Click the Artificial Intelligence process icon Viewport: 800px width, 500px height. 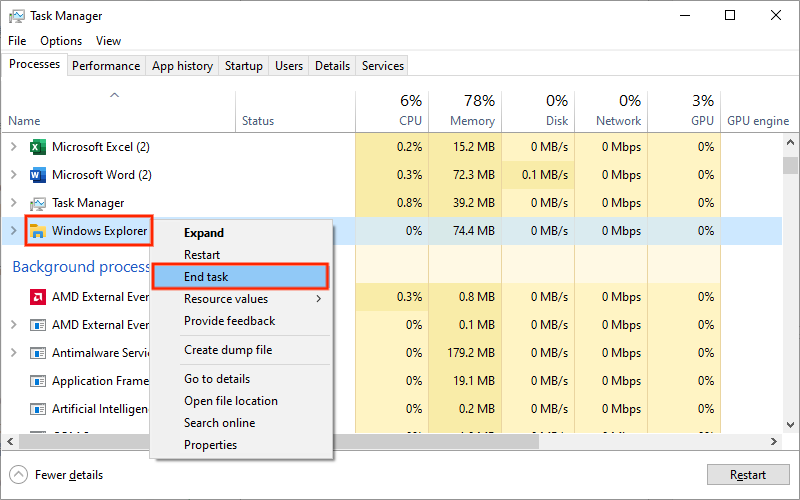click(37, 409)
